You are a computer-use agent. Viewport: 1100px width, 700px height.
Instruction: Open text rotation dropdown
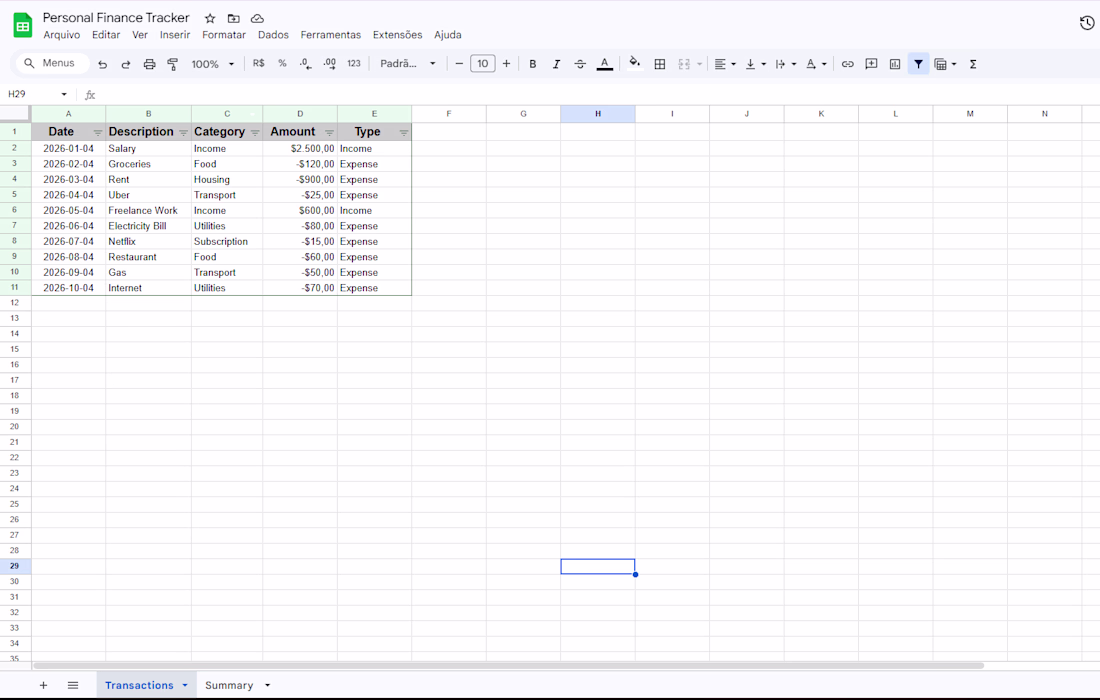click(x=816, y=64)
